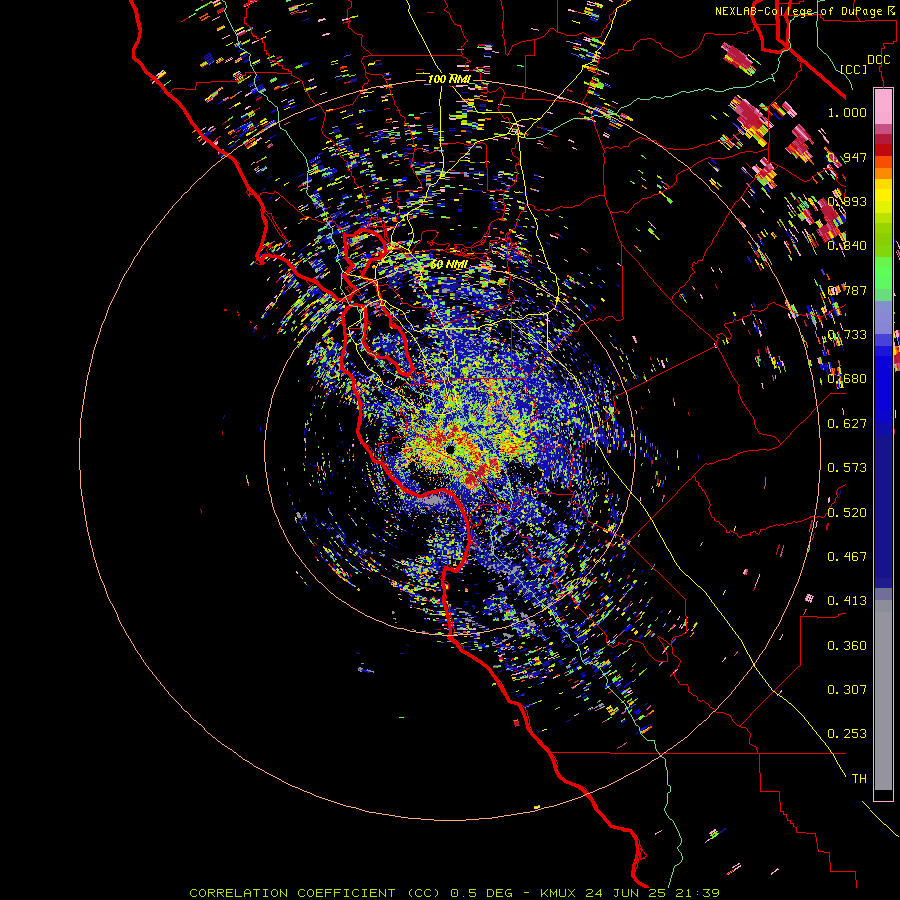
Task: Select the 0.733 scale value
Action: pos(847,334)
